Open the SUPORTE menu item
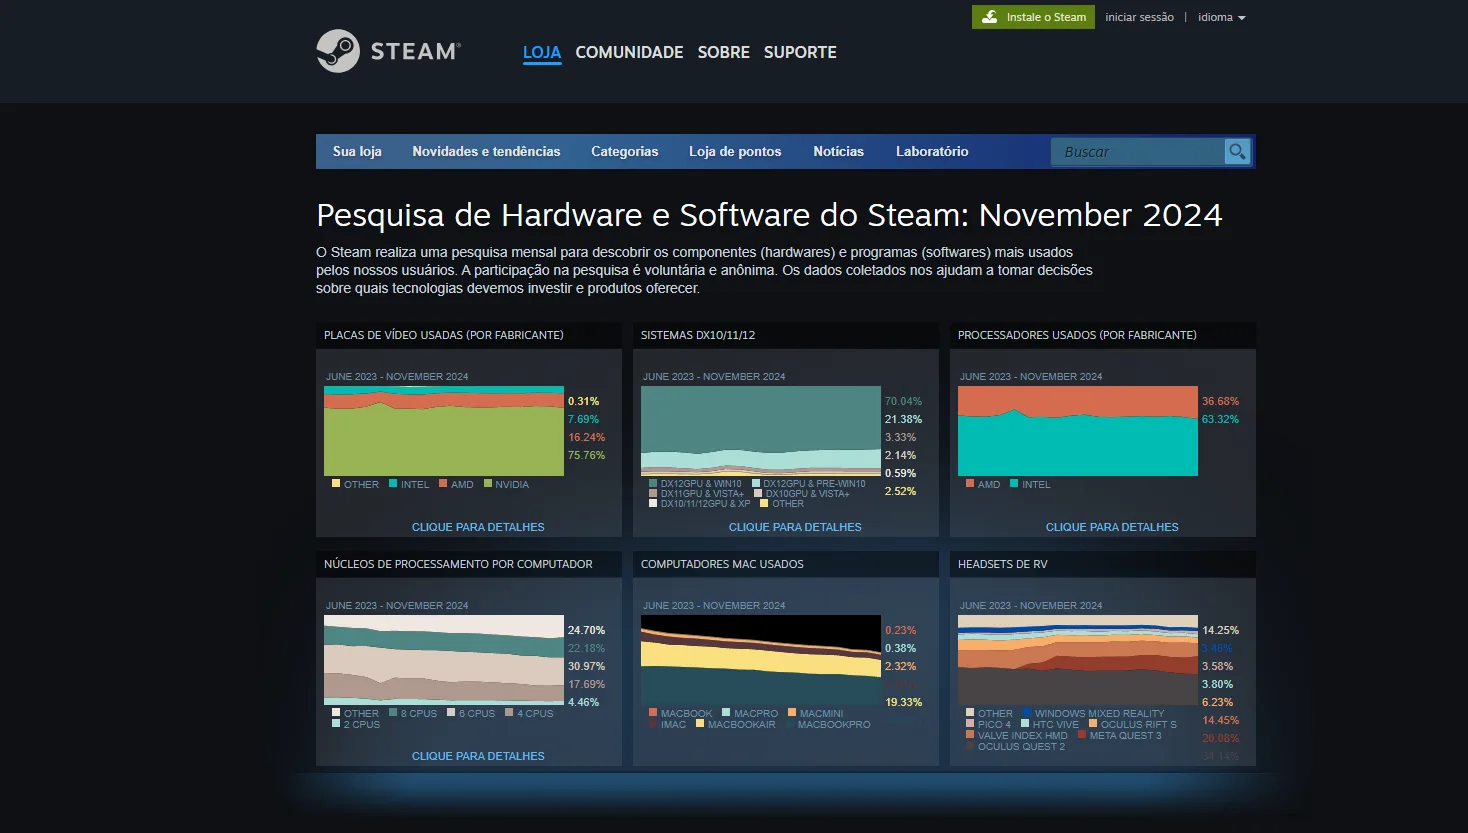Screen dimensions: 1468x833 799,52
